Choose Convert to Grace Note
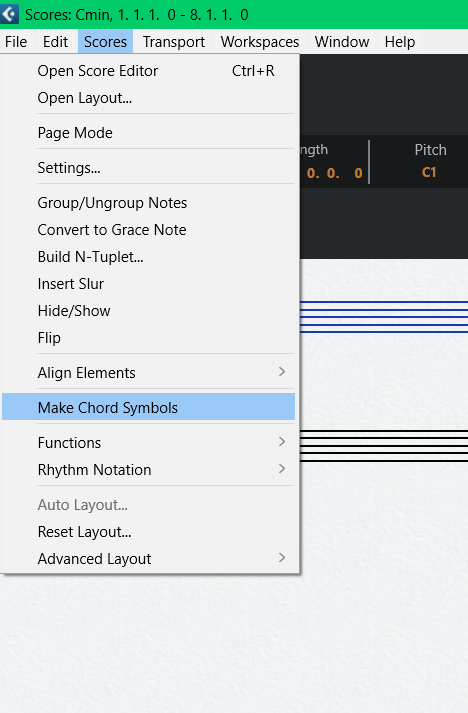 [148, 230]
